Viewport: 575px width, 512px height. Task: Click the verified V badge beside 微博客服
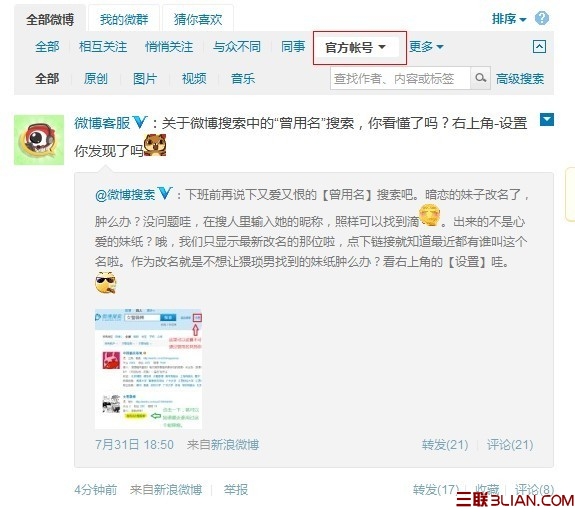pyautogui.click(x=140, y=122)
